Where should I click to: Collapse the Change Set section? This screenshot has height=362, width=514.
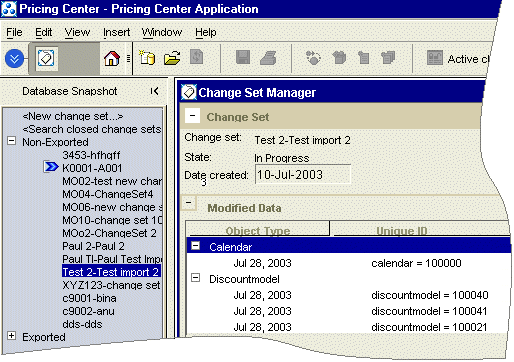192,116
